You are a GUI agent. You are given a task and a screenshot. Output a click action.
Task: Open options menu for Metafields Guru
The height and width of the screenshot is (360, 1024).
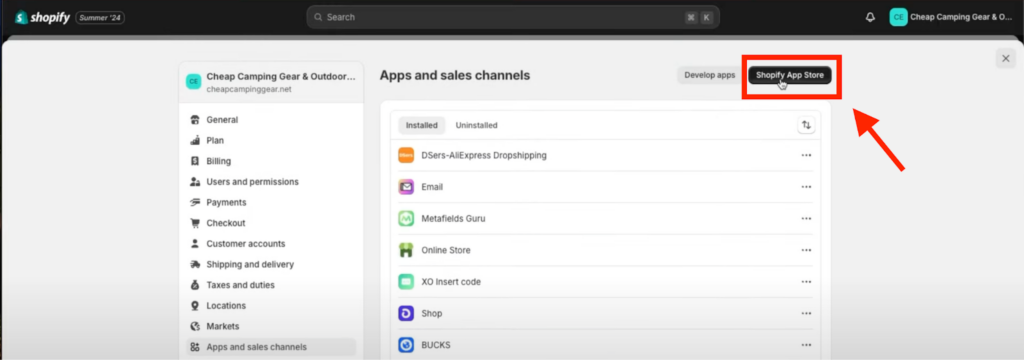pyautogui.click(x=806, y=218)
